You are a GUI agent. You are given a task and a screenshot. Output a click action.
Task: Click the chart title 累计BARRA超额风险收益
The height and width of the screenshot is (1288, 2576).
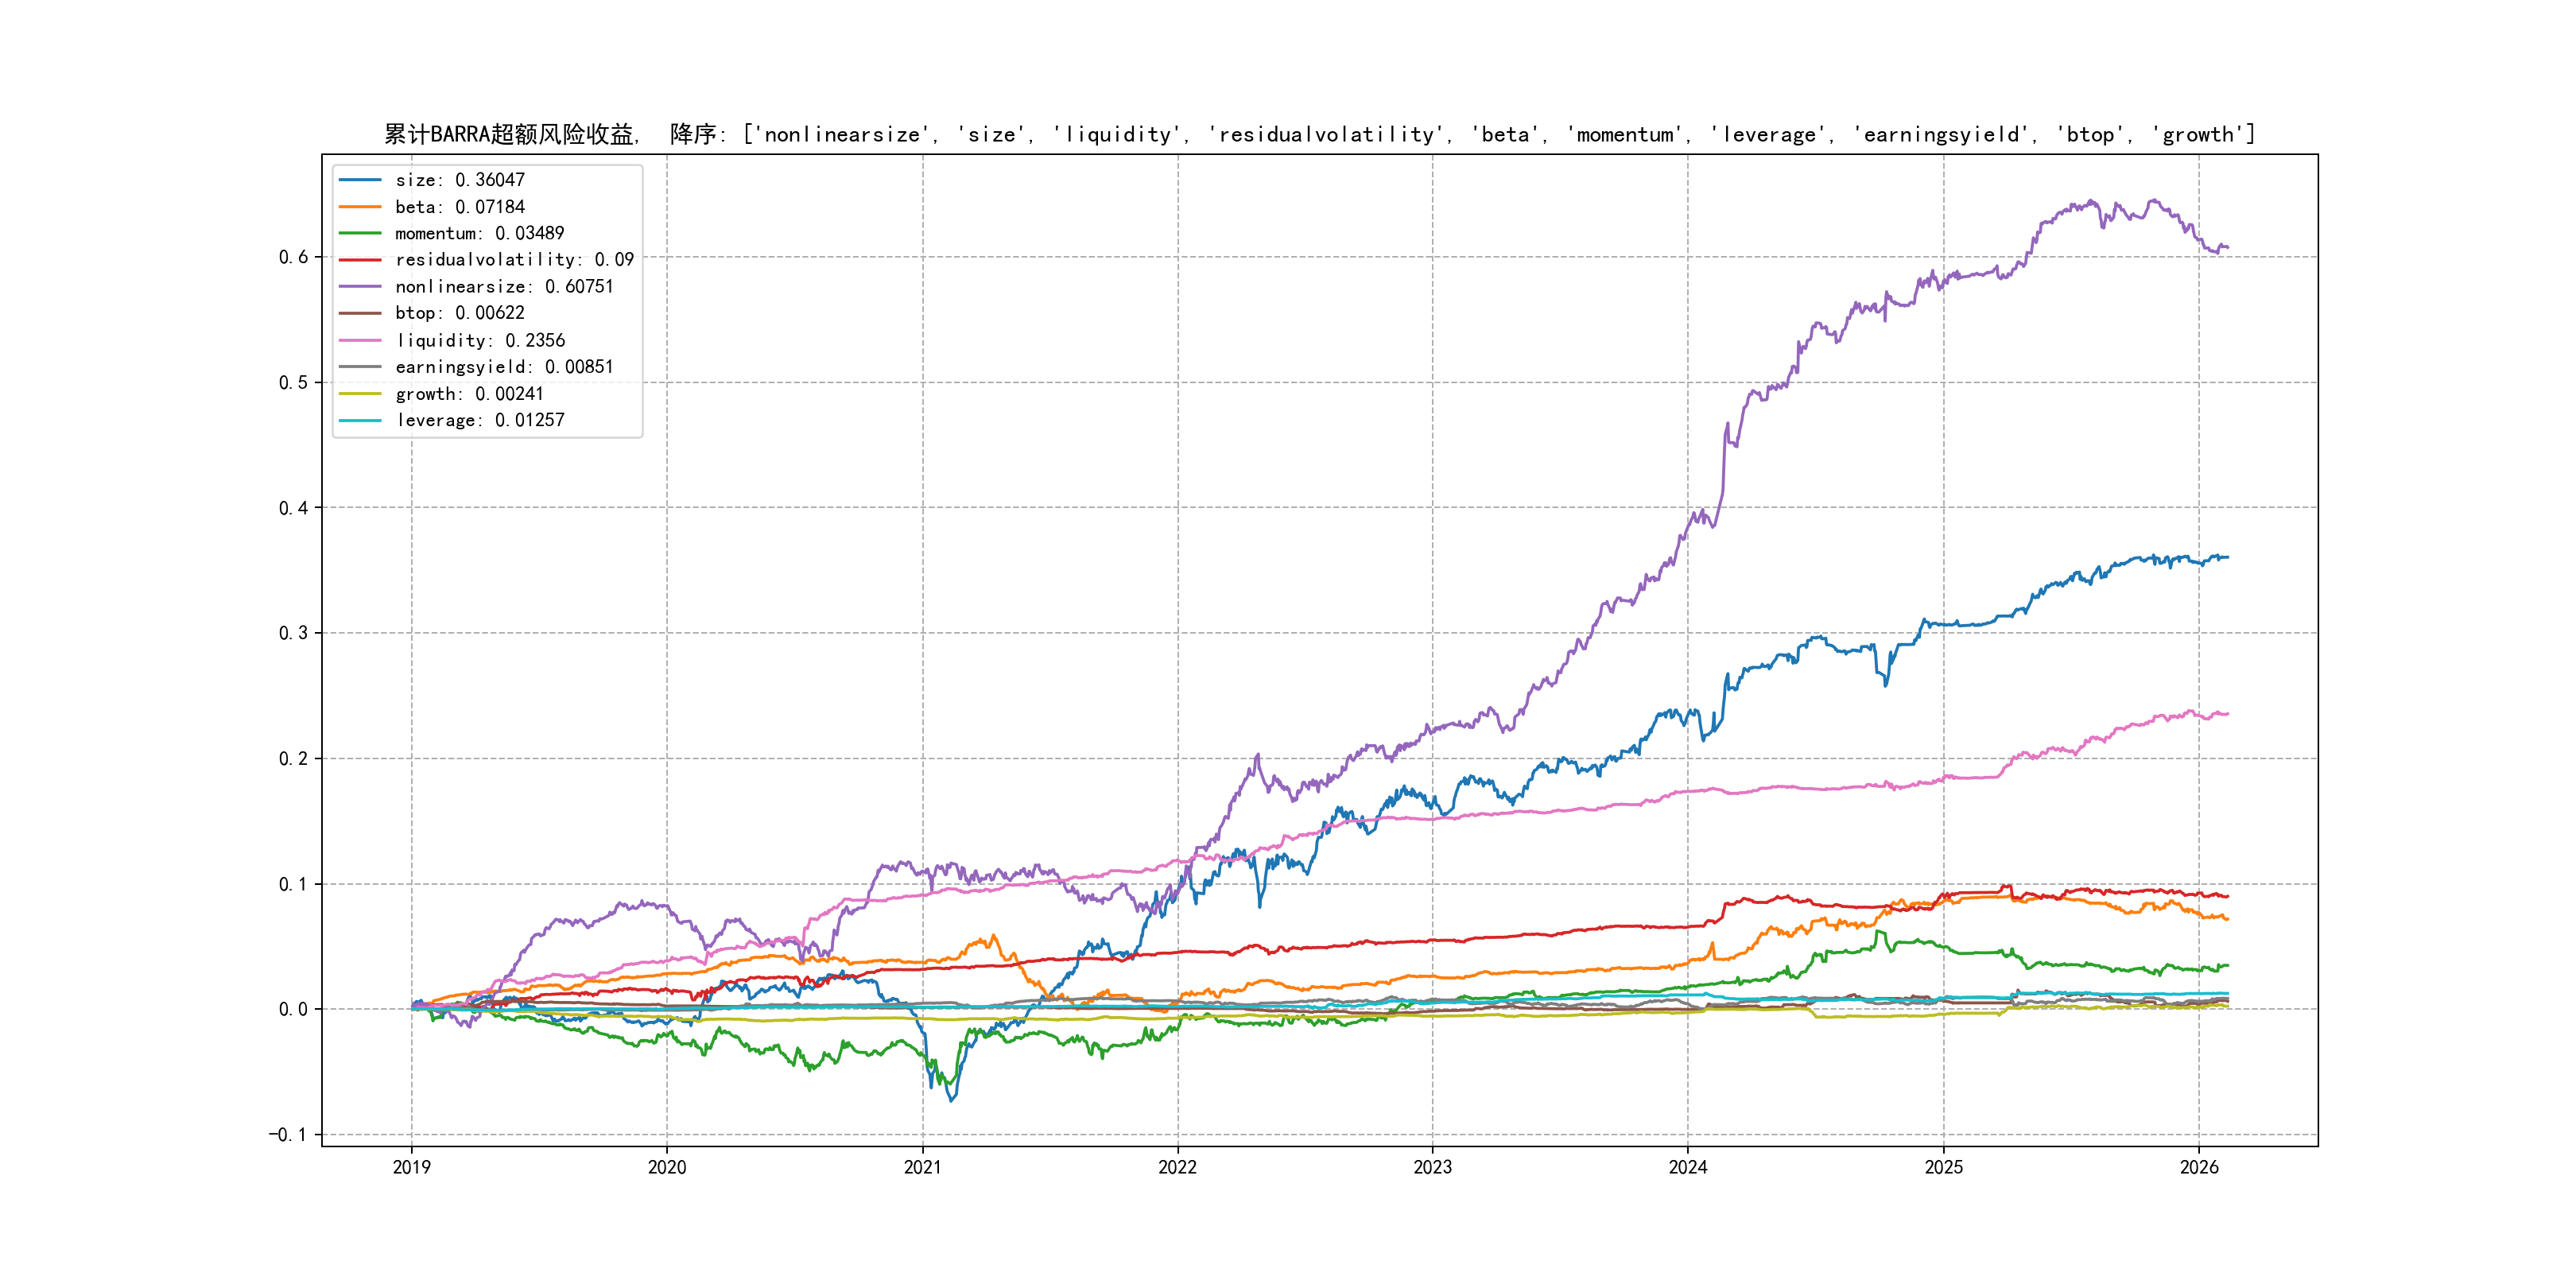(510, 135)
